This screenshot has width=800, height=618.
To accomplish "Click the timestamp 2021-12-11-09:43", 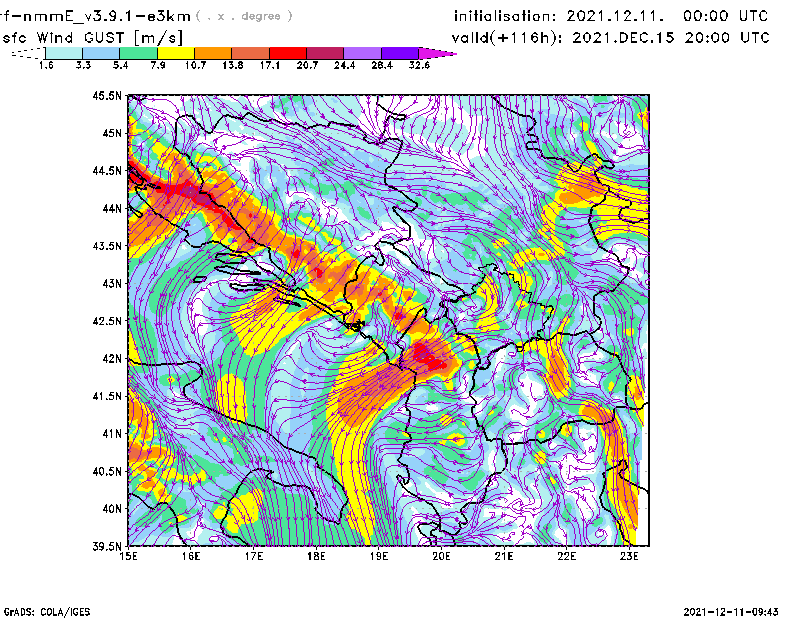I will coord(731,612).
